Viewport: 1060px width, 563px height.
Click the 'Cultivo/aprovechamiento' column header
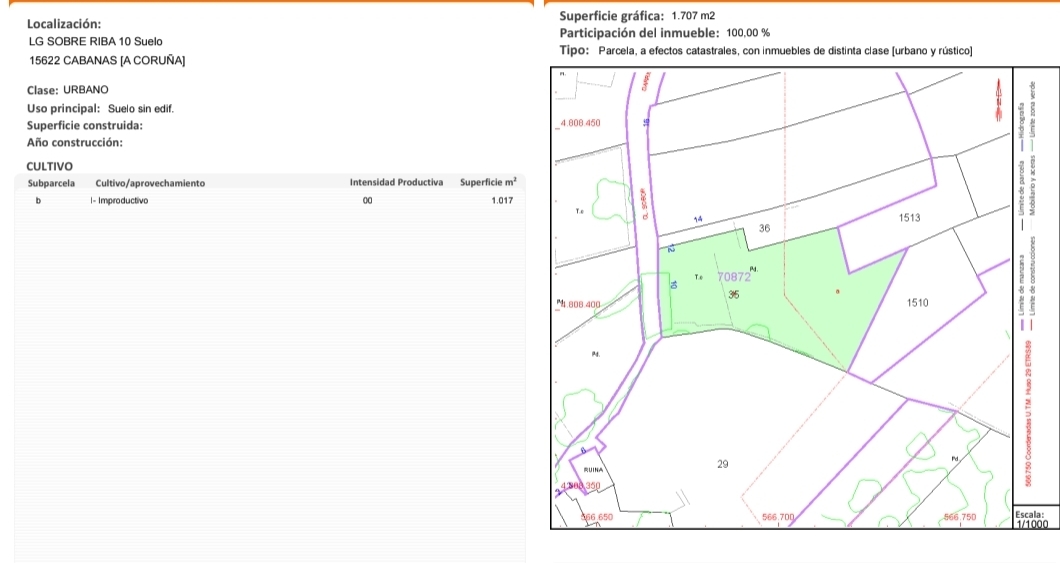[150, 183]
